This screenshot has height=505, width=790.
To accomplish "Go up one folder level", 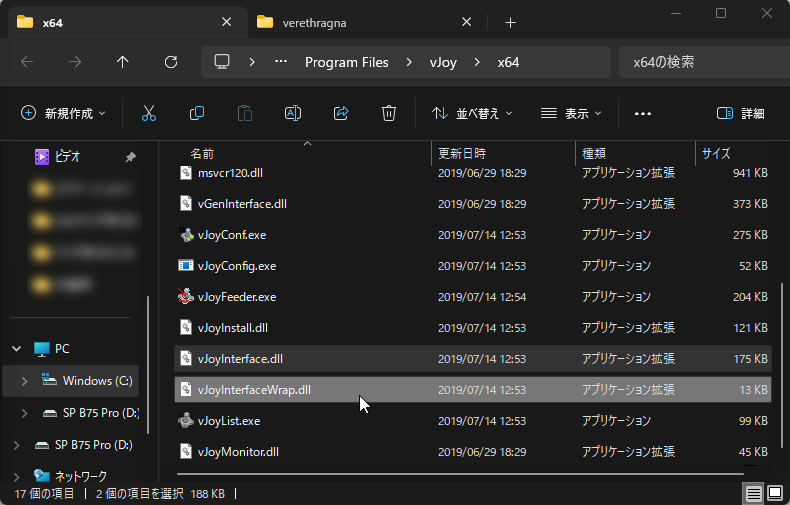I will (122, 62).
